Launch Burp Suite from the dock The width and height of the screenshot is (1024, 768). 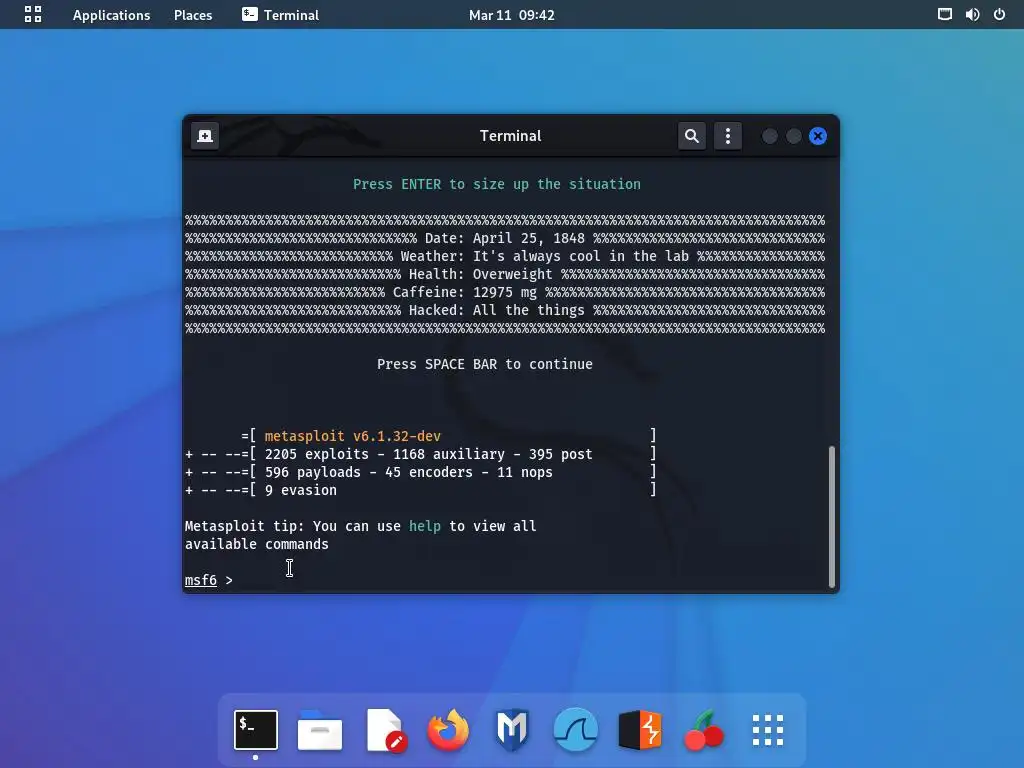tap(639, 729)
